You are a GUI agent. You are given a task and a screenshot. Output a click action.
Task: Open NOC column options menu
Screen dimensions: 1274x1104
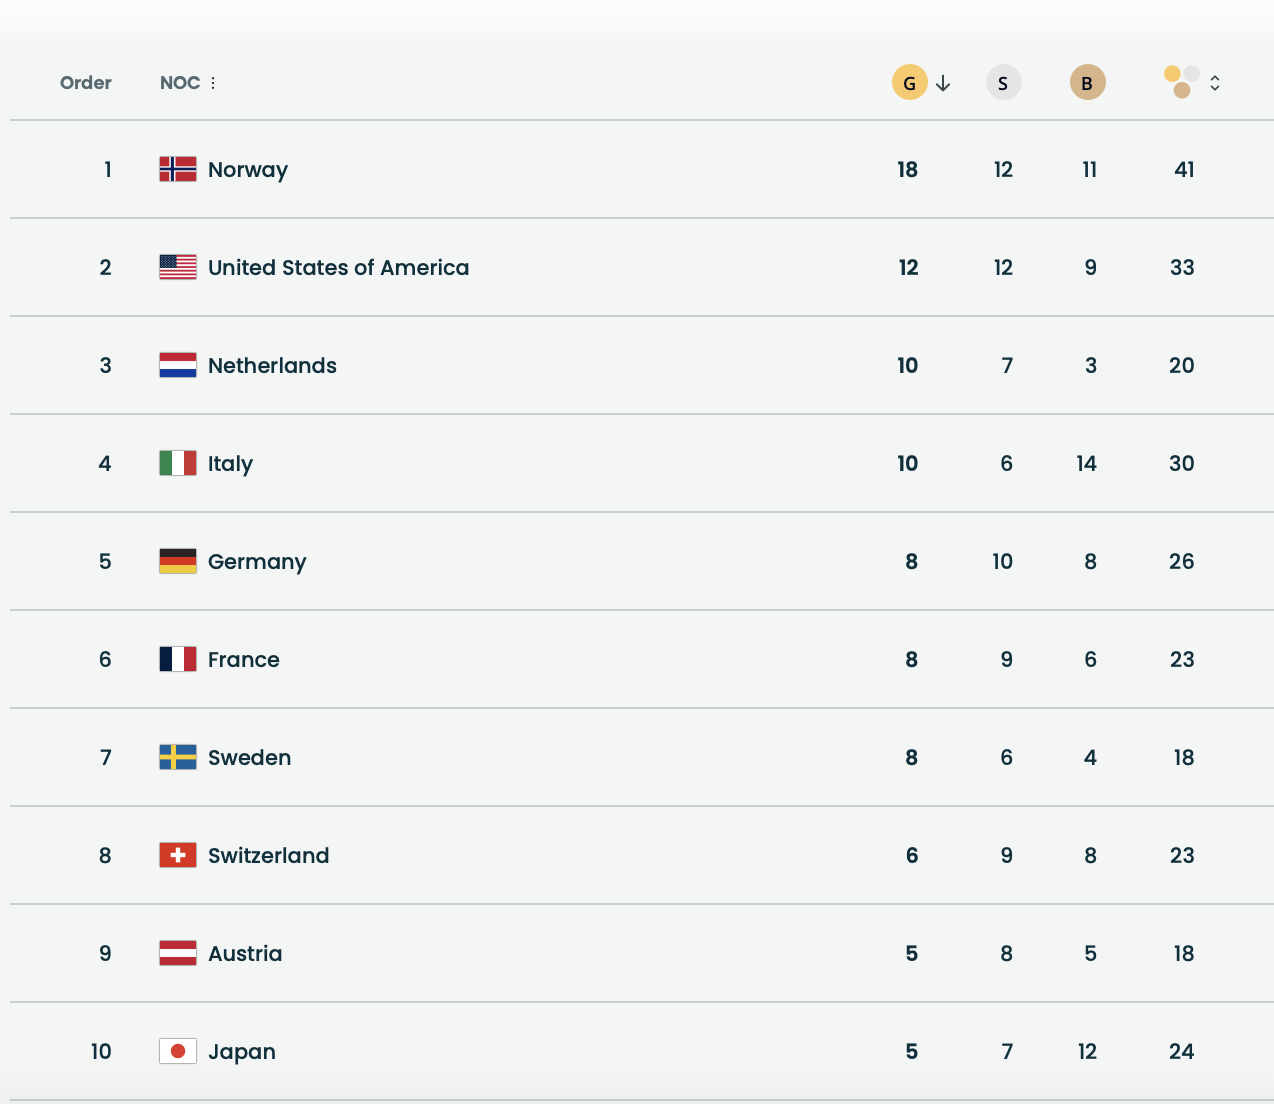[x=213, y=83]
